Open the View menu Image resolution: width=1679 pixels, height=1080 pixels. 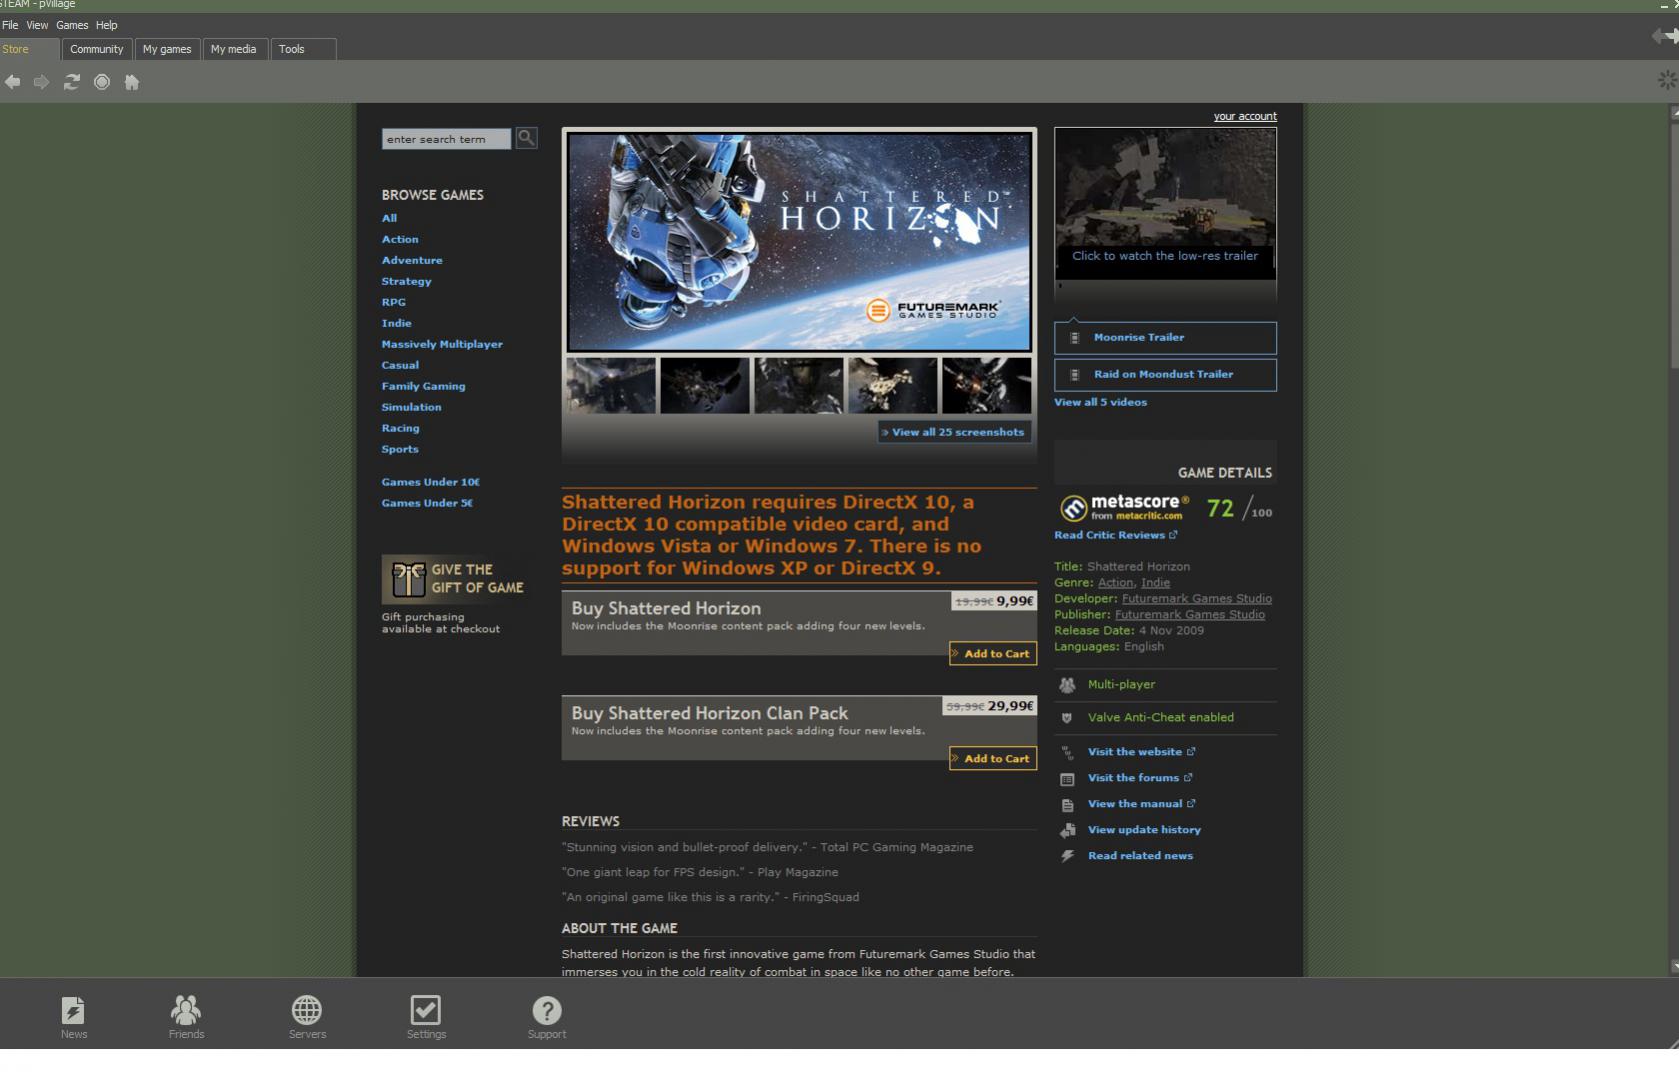click(x=37, y=25)
